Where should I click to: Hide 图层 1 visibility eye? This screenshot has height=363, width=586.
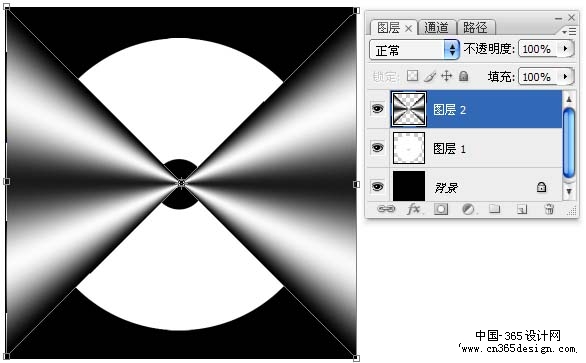pos(377,147)
